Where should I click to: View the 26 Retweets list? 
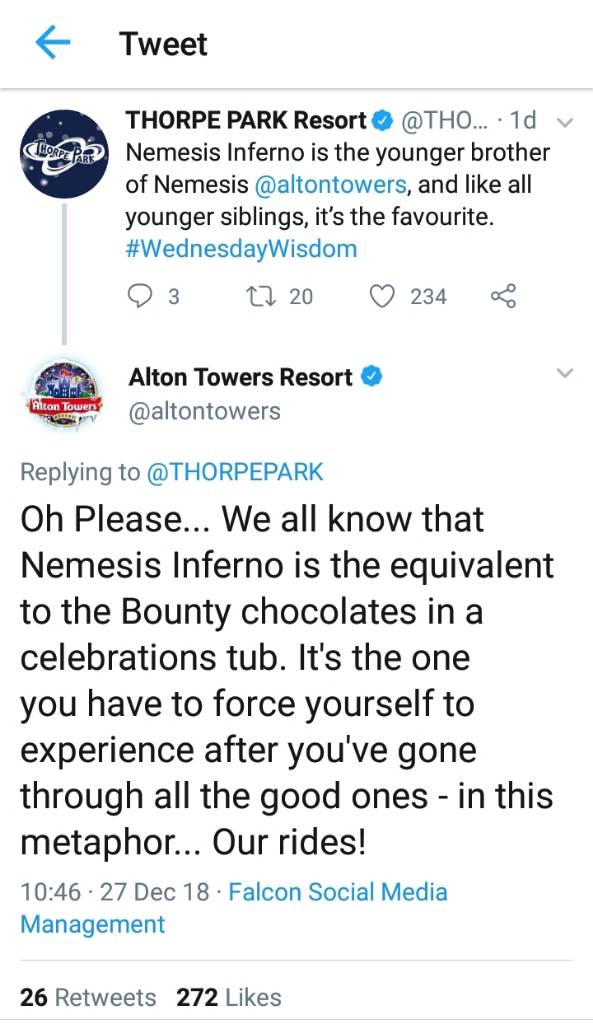click(x=88, y=997)
